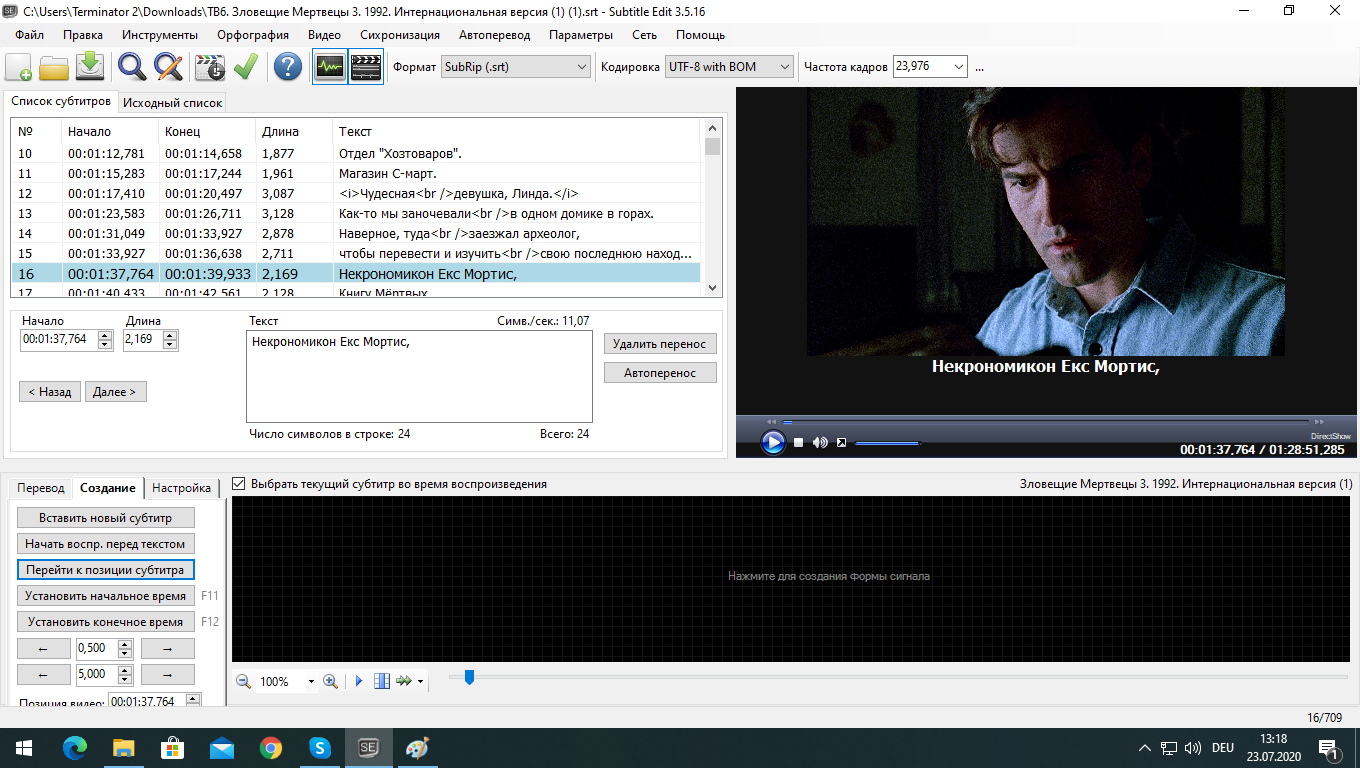This screenshot has height=768, width=1360.
Task: Click the video seek progress bar
Action: coord(1045,421)
